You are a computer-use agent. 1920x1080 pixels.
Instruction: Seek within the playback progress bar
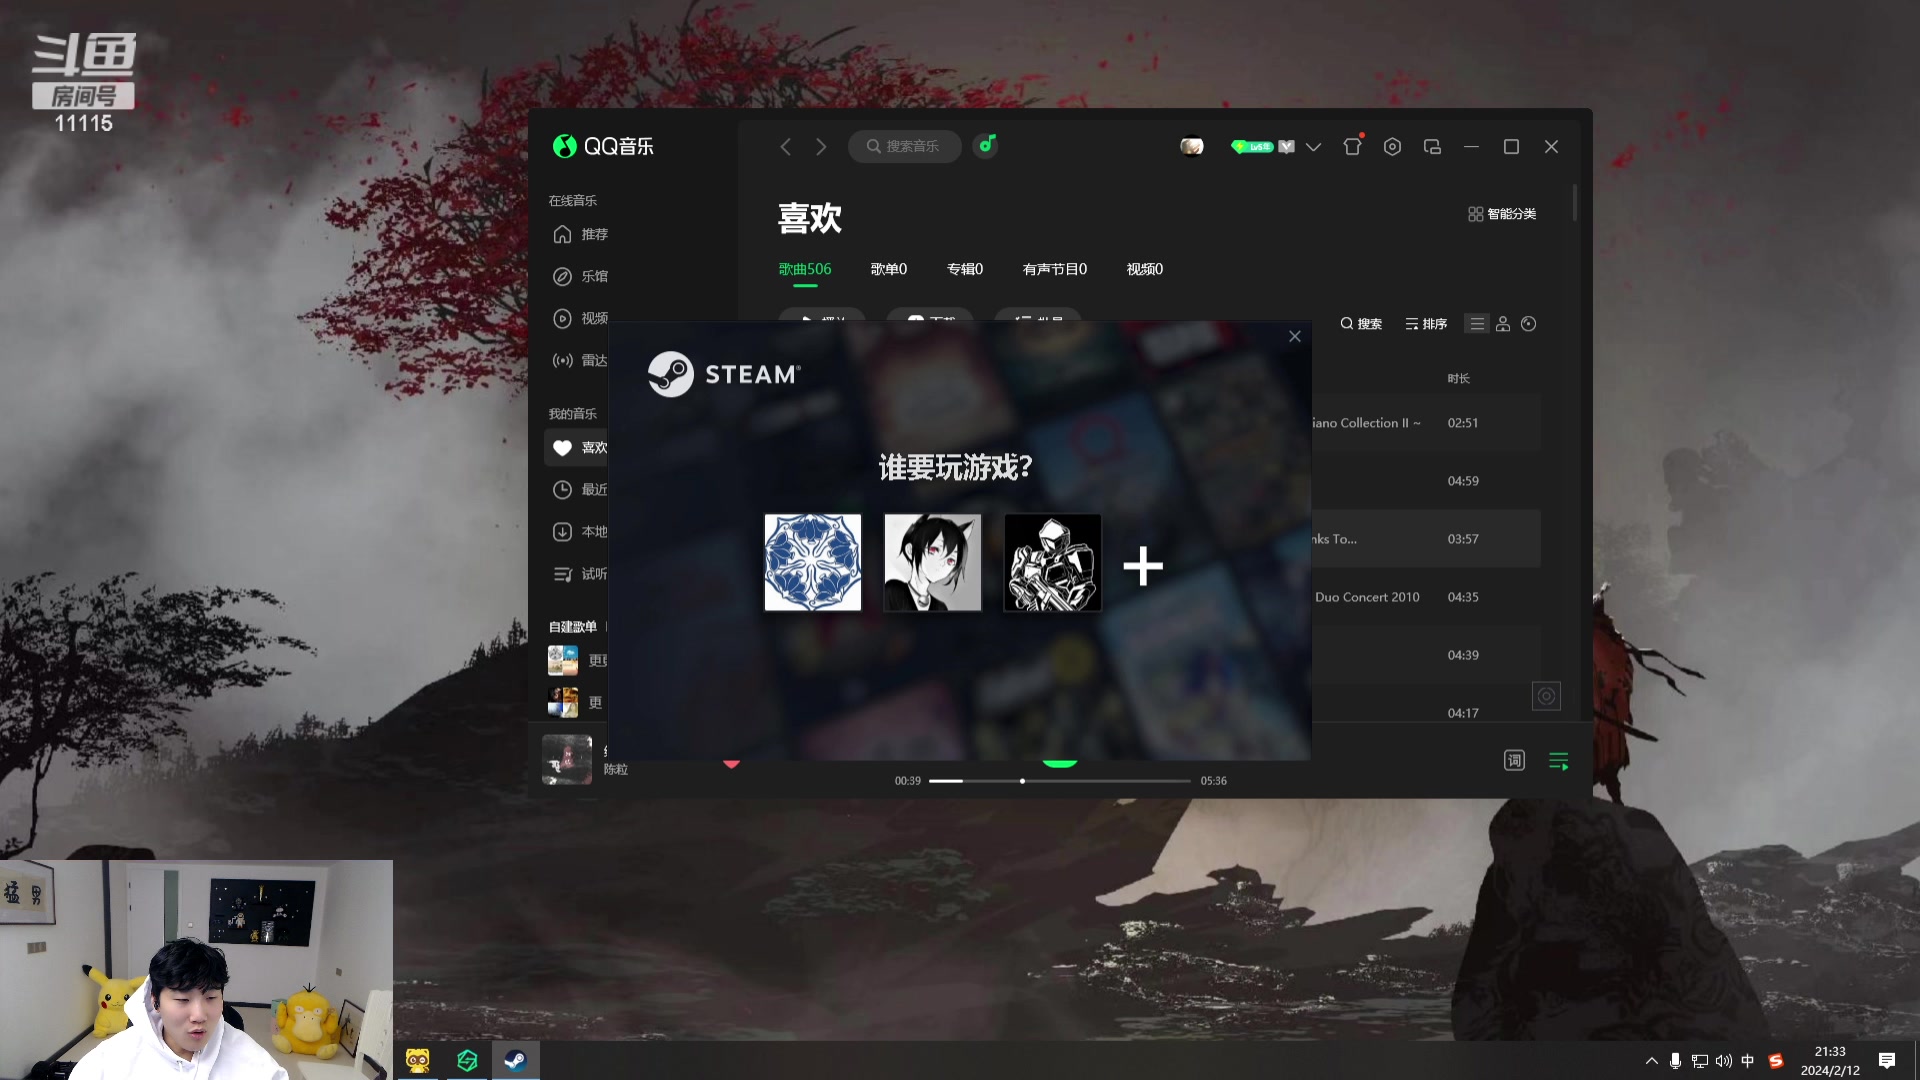tap(1060, 781)
